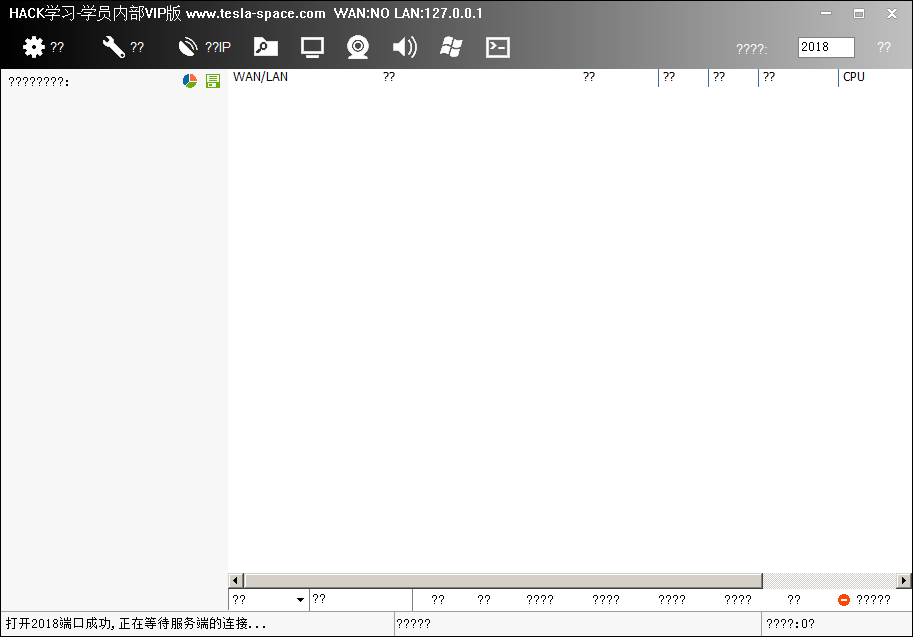Click the satellite dish IP icon

click(x=188, y=47)
